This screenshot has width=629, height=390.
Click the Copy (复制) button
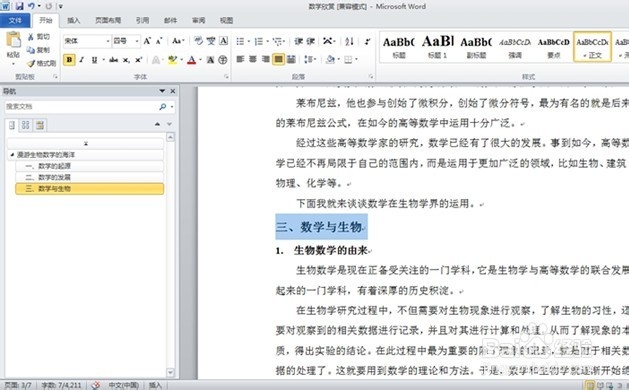pyautogui.click(x=38, y=50)
